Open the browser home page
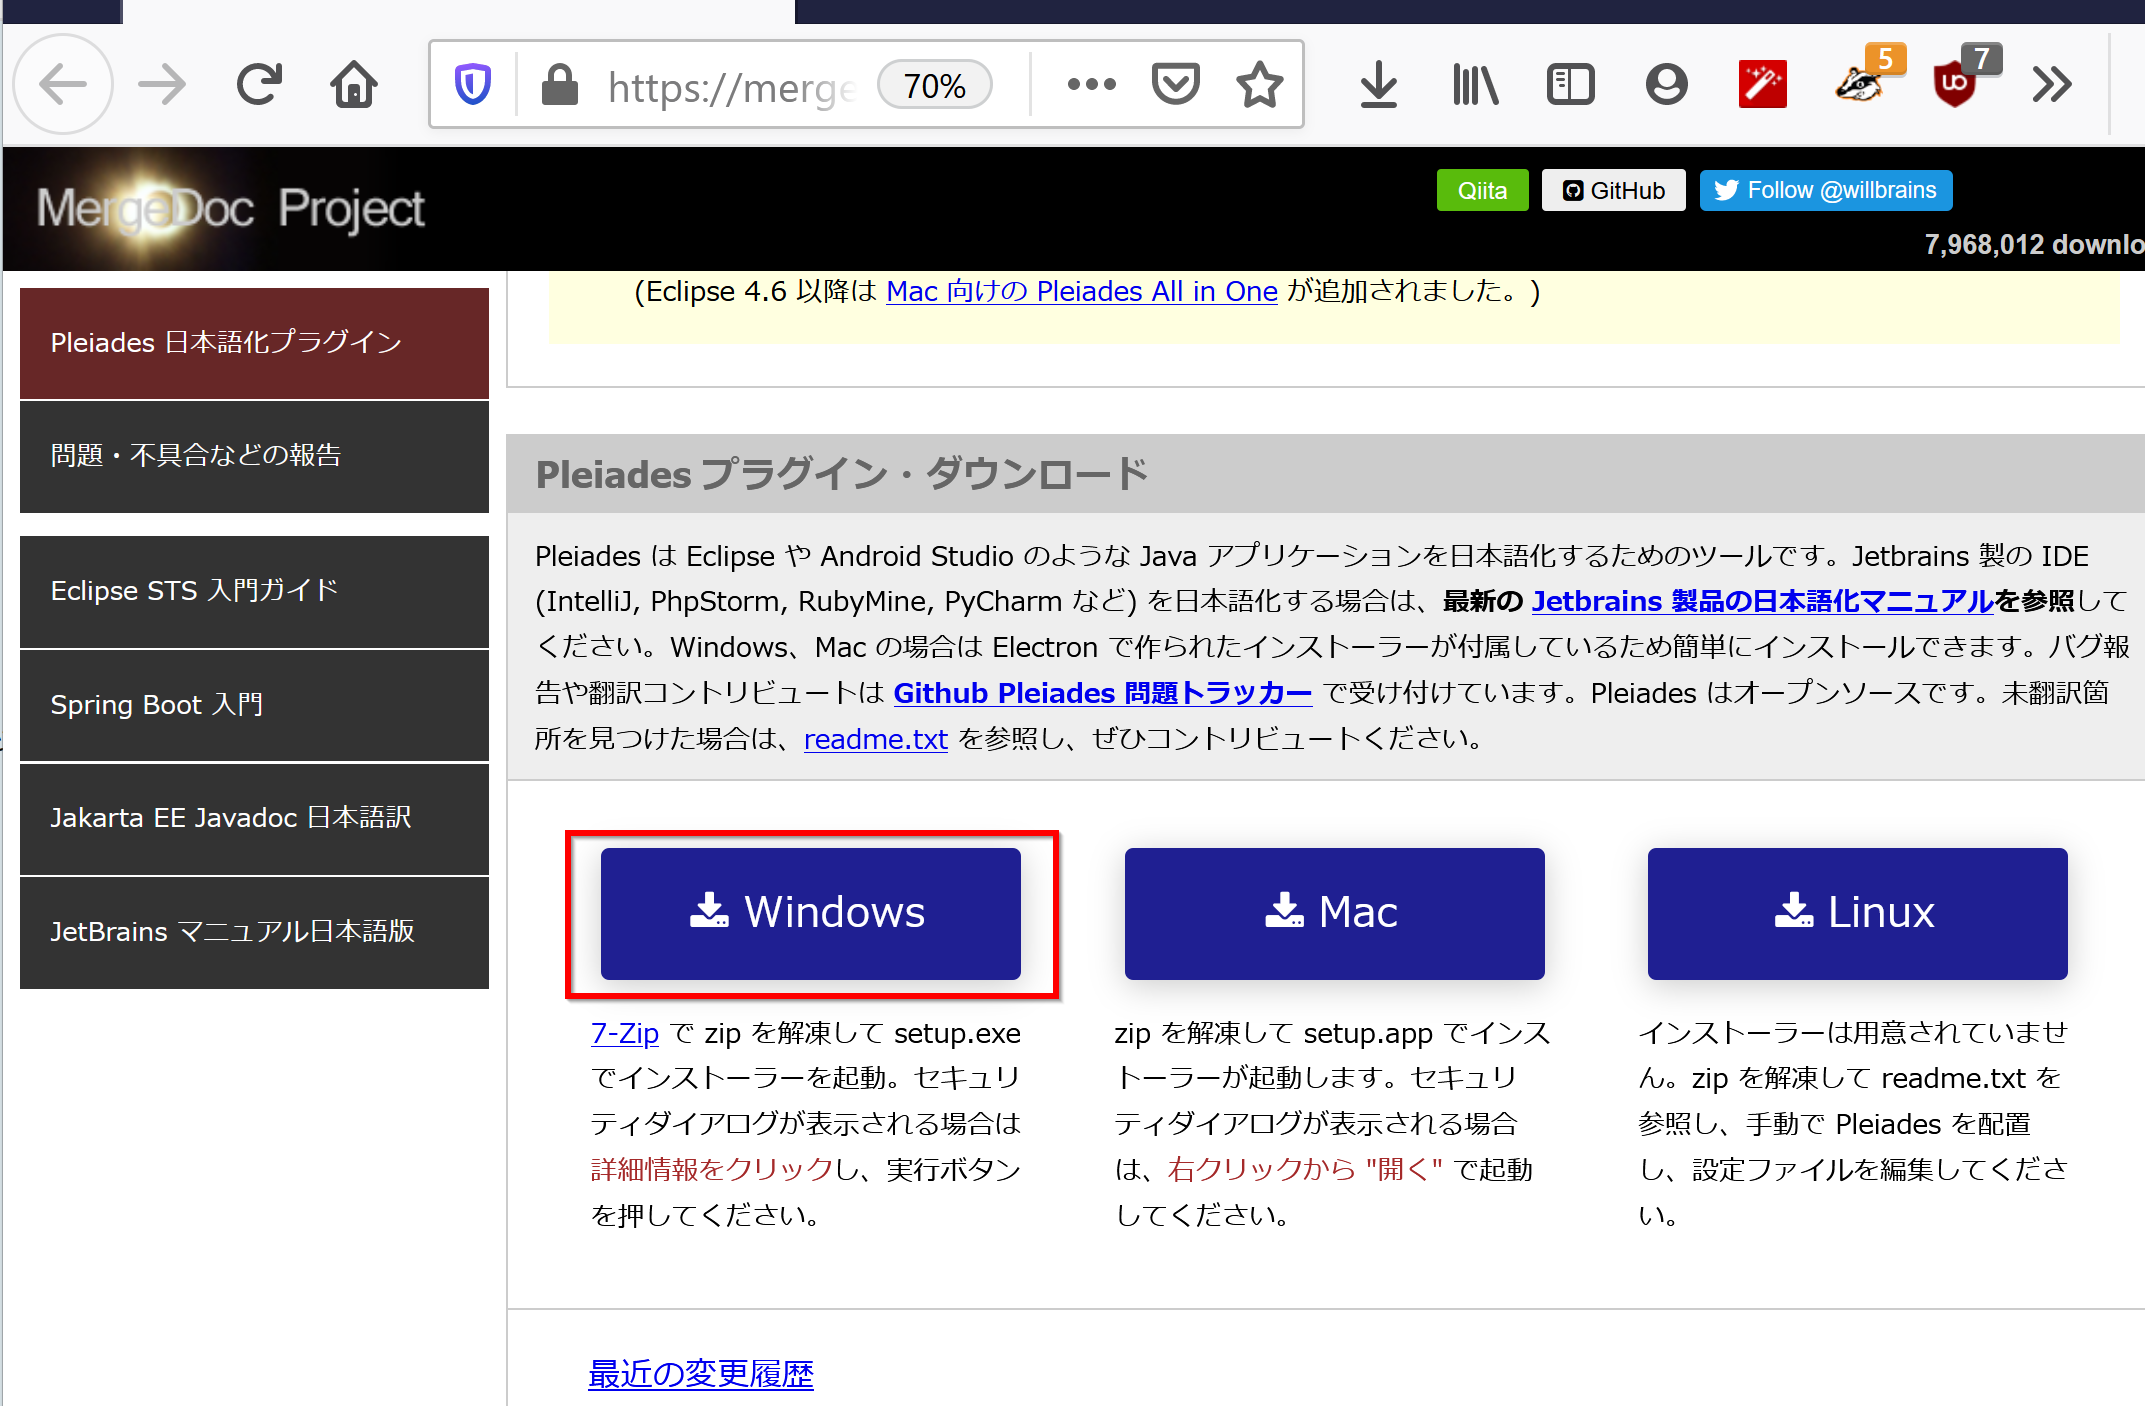This screenshot has height=1406, width=2145. point(354,84)
